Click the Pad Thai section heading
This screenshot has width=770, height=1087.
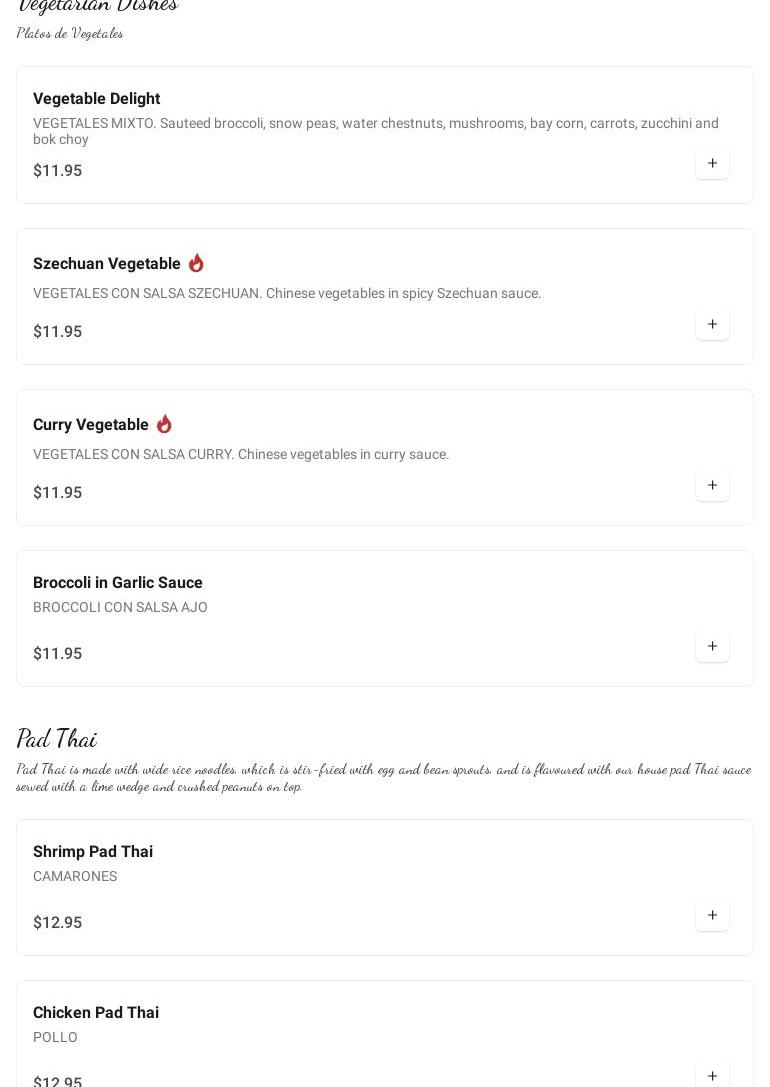point(57,739)
